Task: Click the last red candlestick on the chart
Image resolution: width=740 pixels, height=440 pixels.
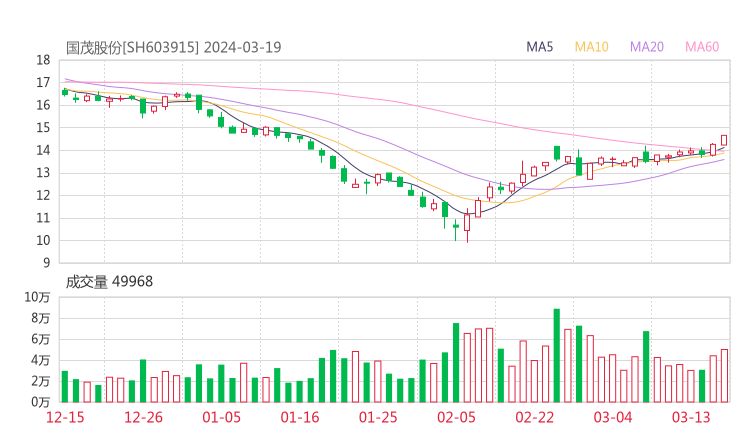Action: (724, 140)
